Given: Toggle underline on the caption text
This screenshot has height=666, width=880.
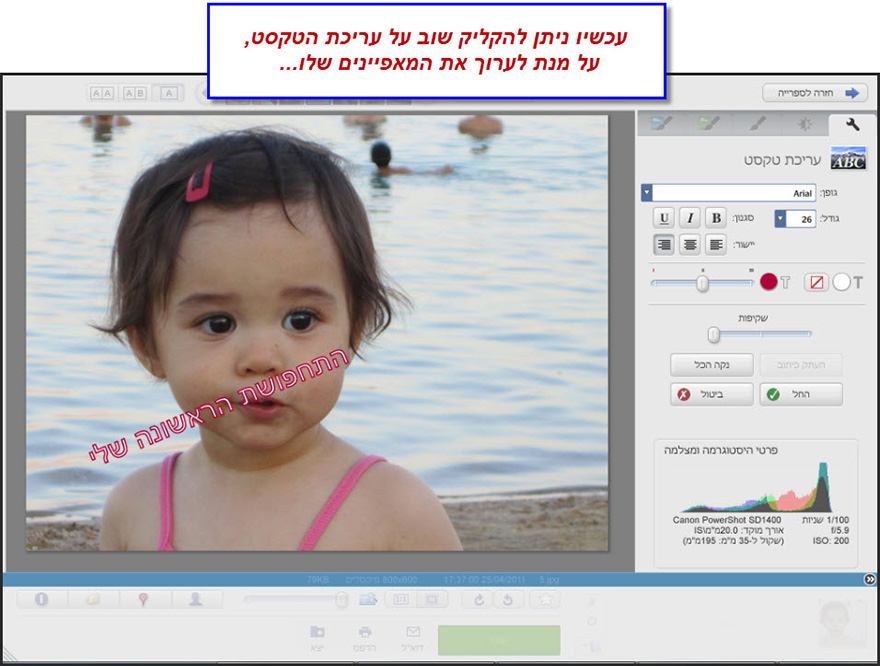Looking at the screenshot, I should click(x=665, y=217).
